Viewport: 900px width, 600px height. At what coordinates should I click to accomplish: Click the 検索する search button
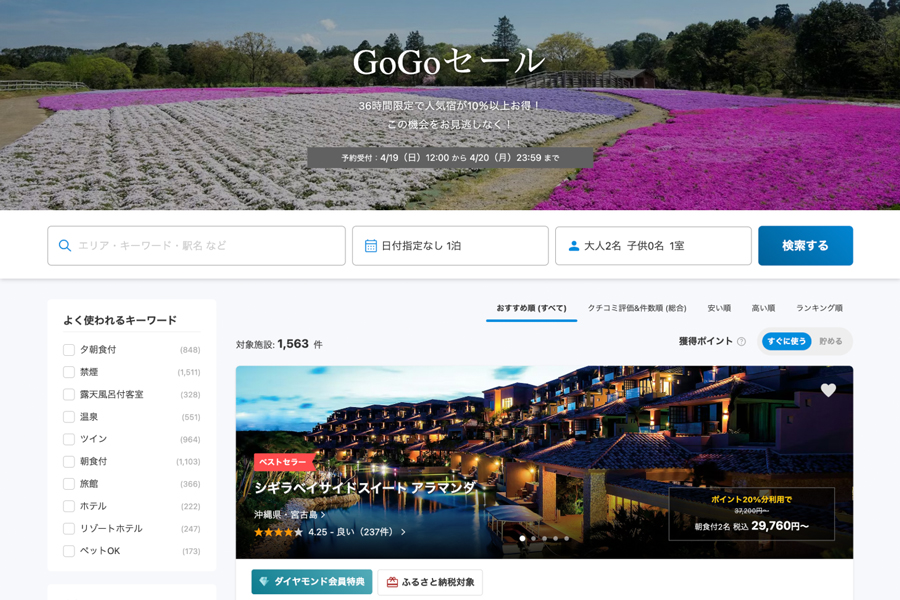[x=805, y=245]
